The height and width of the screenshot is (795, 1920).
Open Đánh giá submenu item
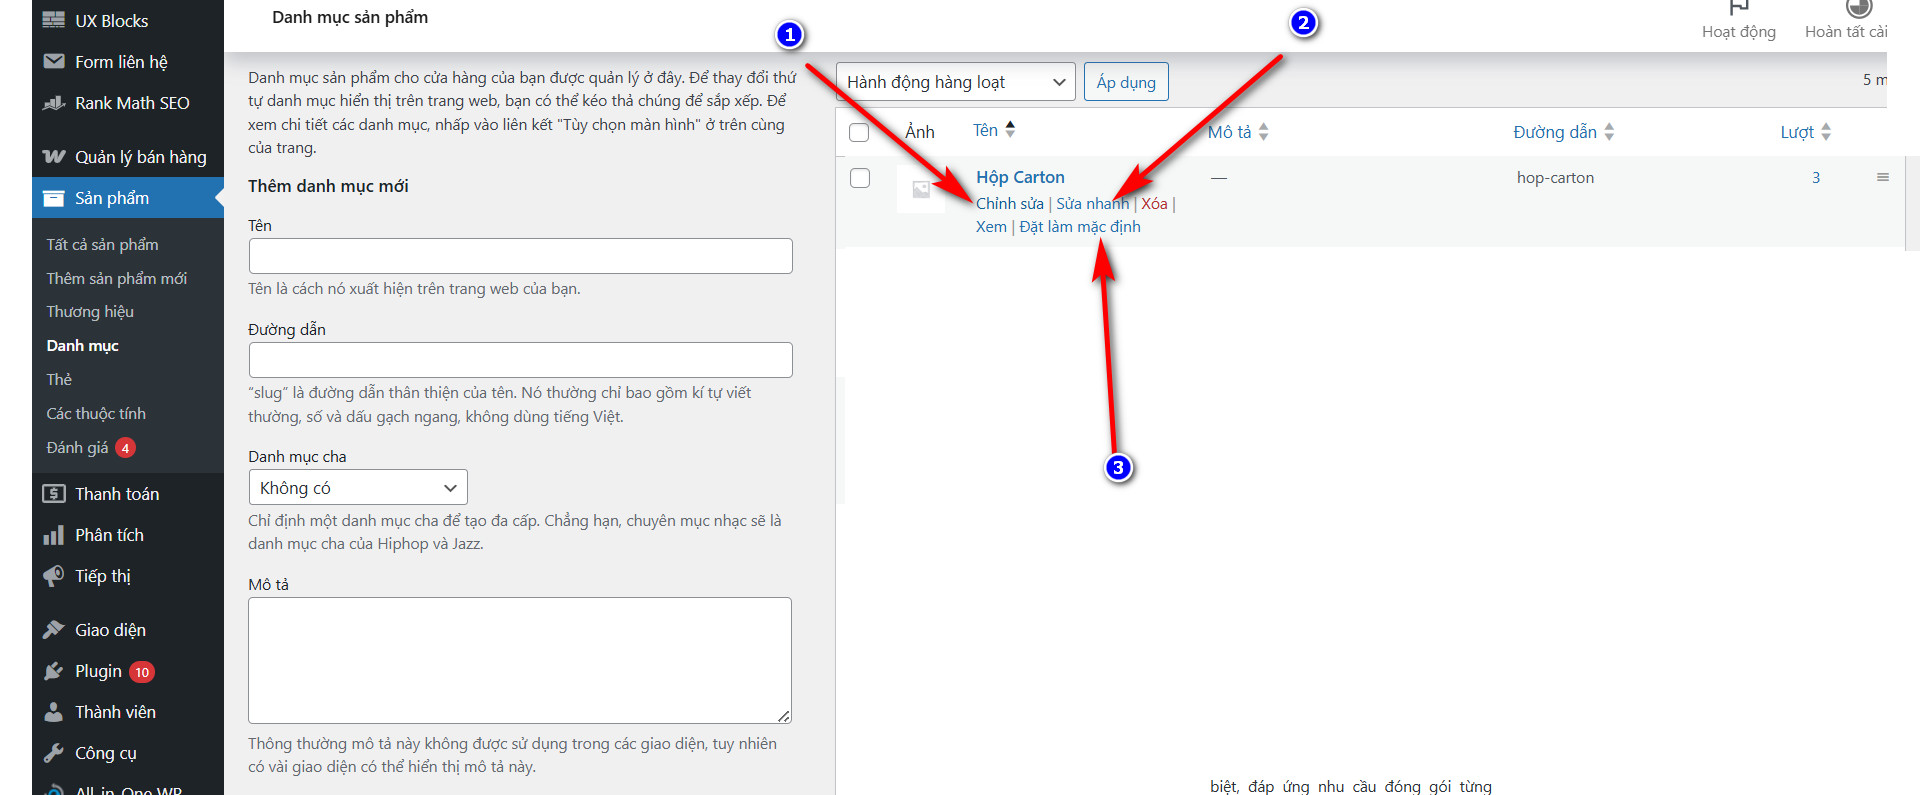tap(77, 448)
